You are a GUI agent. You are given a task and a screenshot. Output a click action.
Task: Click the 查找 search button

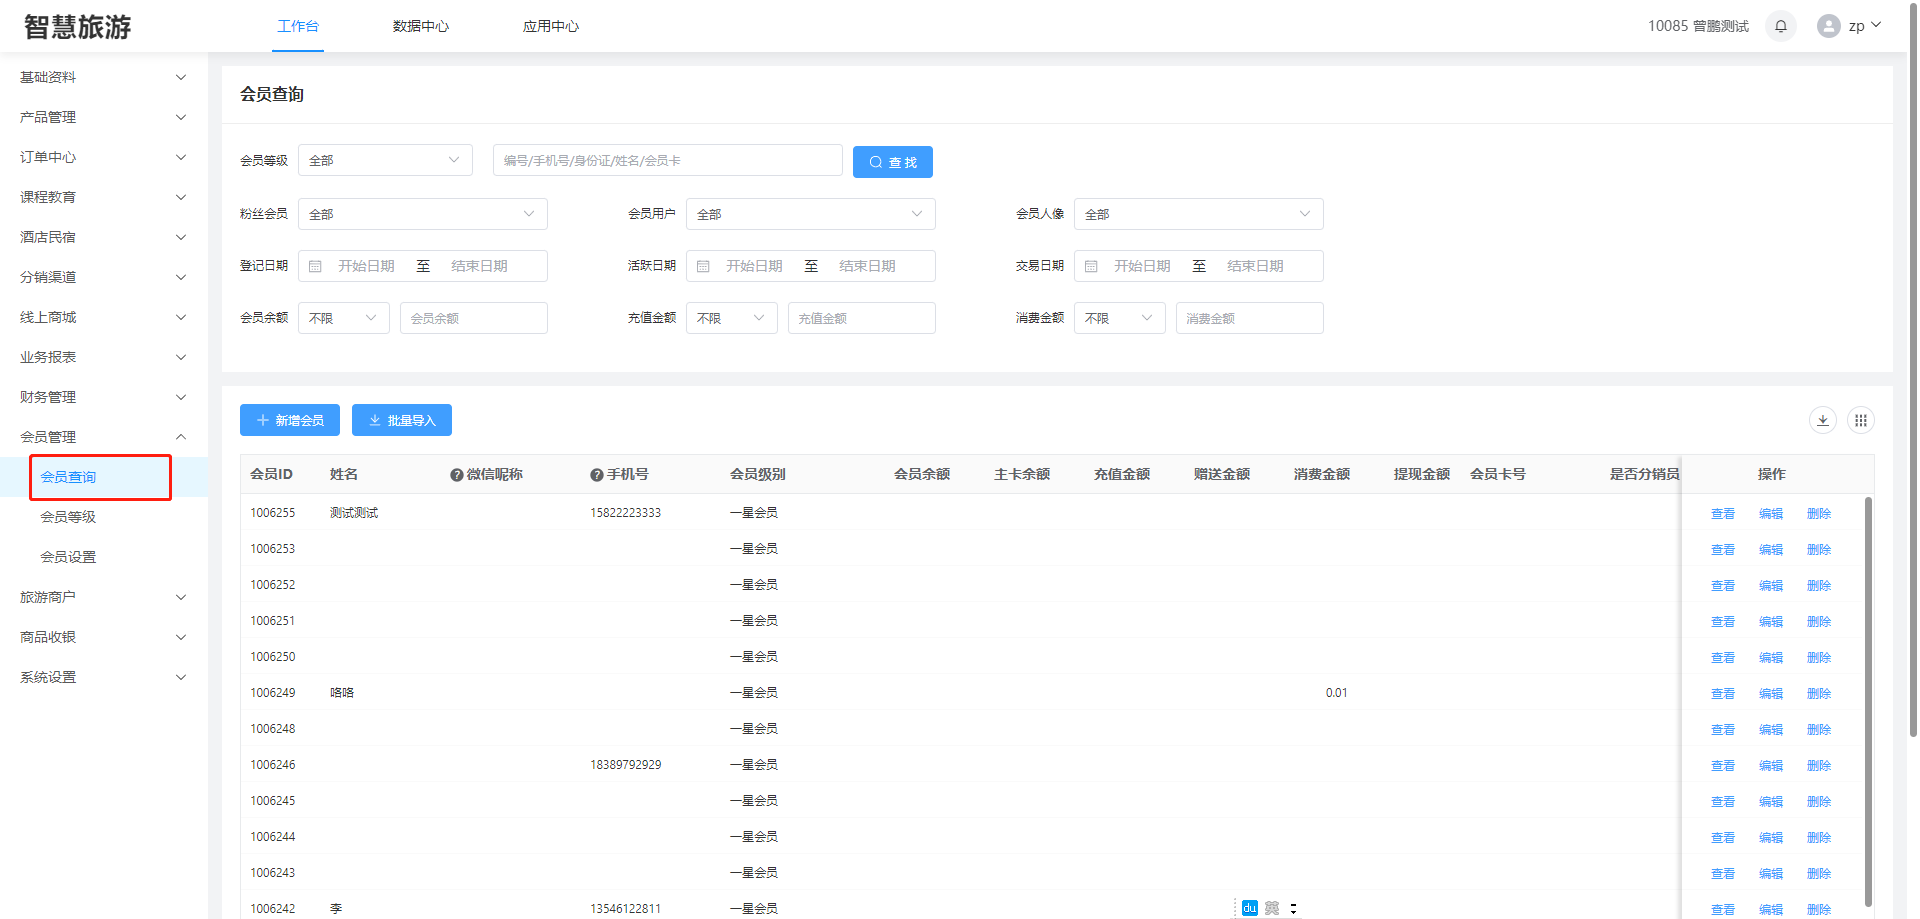pos(892,162)
